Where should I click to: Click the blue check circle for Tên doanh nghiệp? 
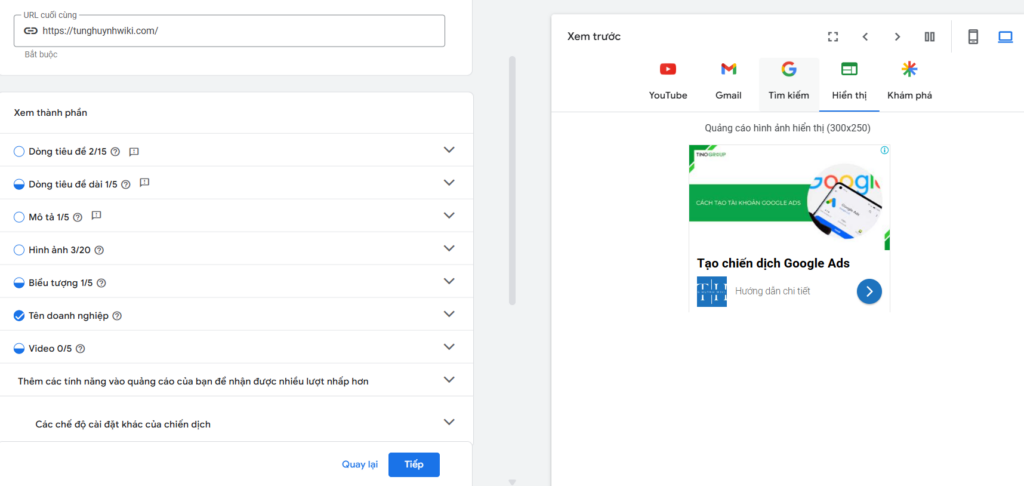point(19,316)
